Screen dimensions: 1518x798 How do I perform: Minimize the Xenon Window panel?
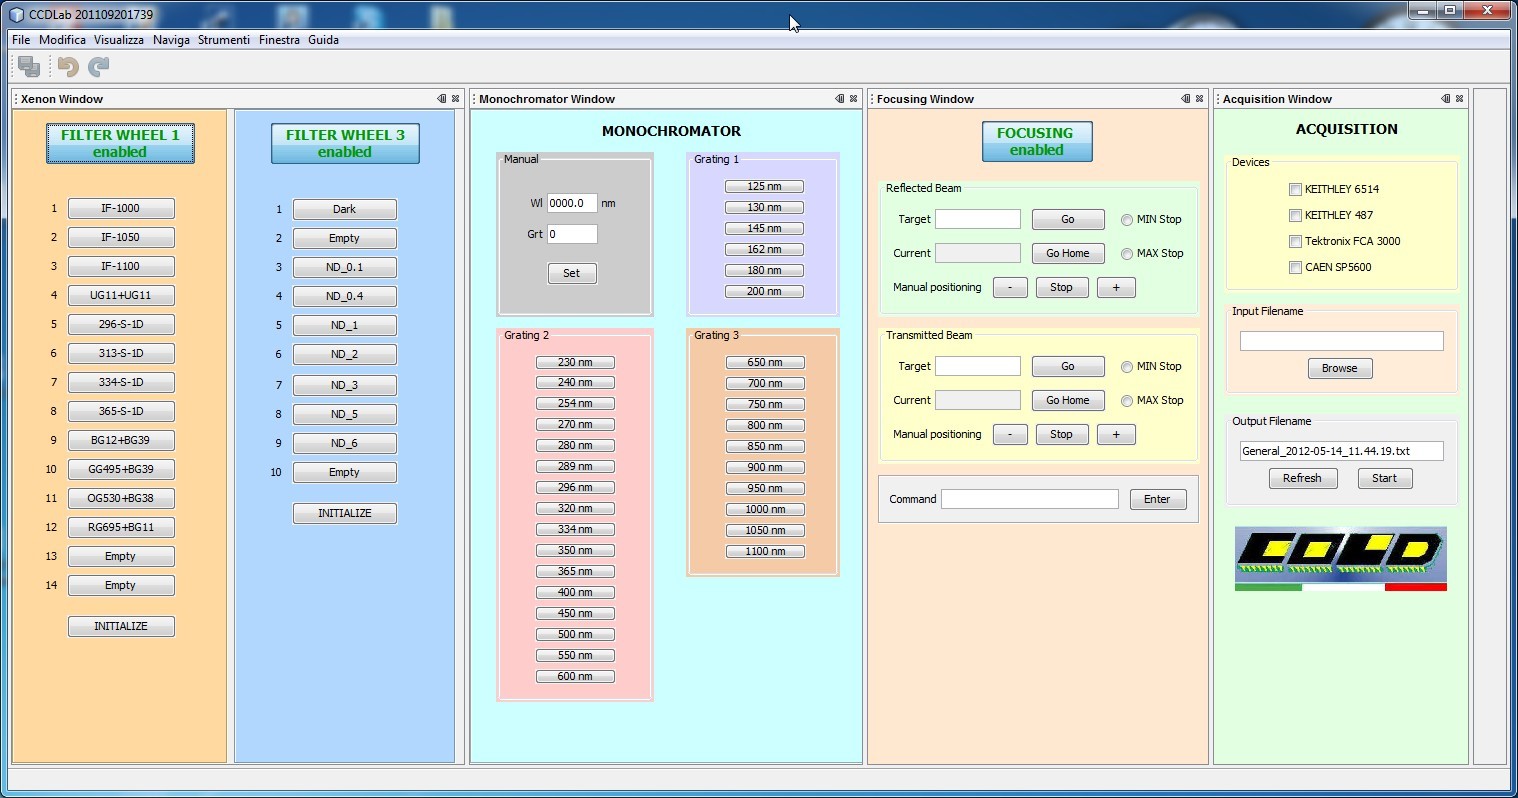tap(442, 99)
